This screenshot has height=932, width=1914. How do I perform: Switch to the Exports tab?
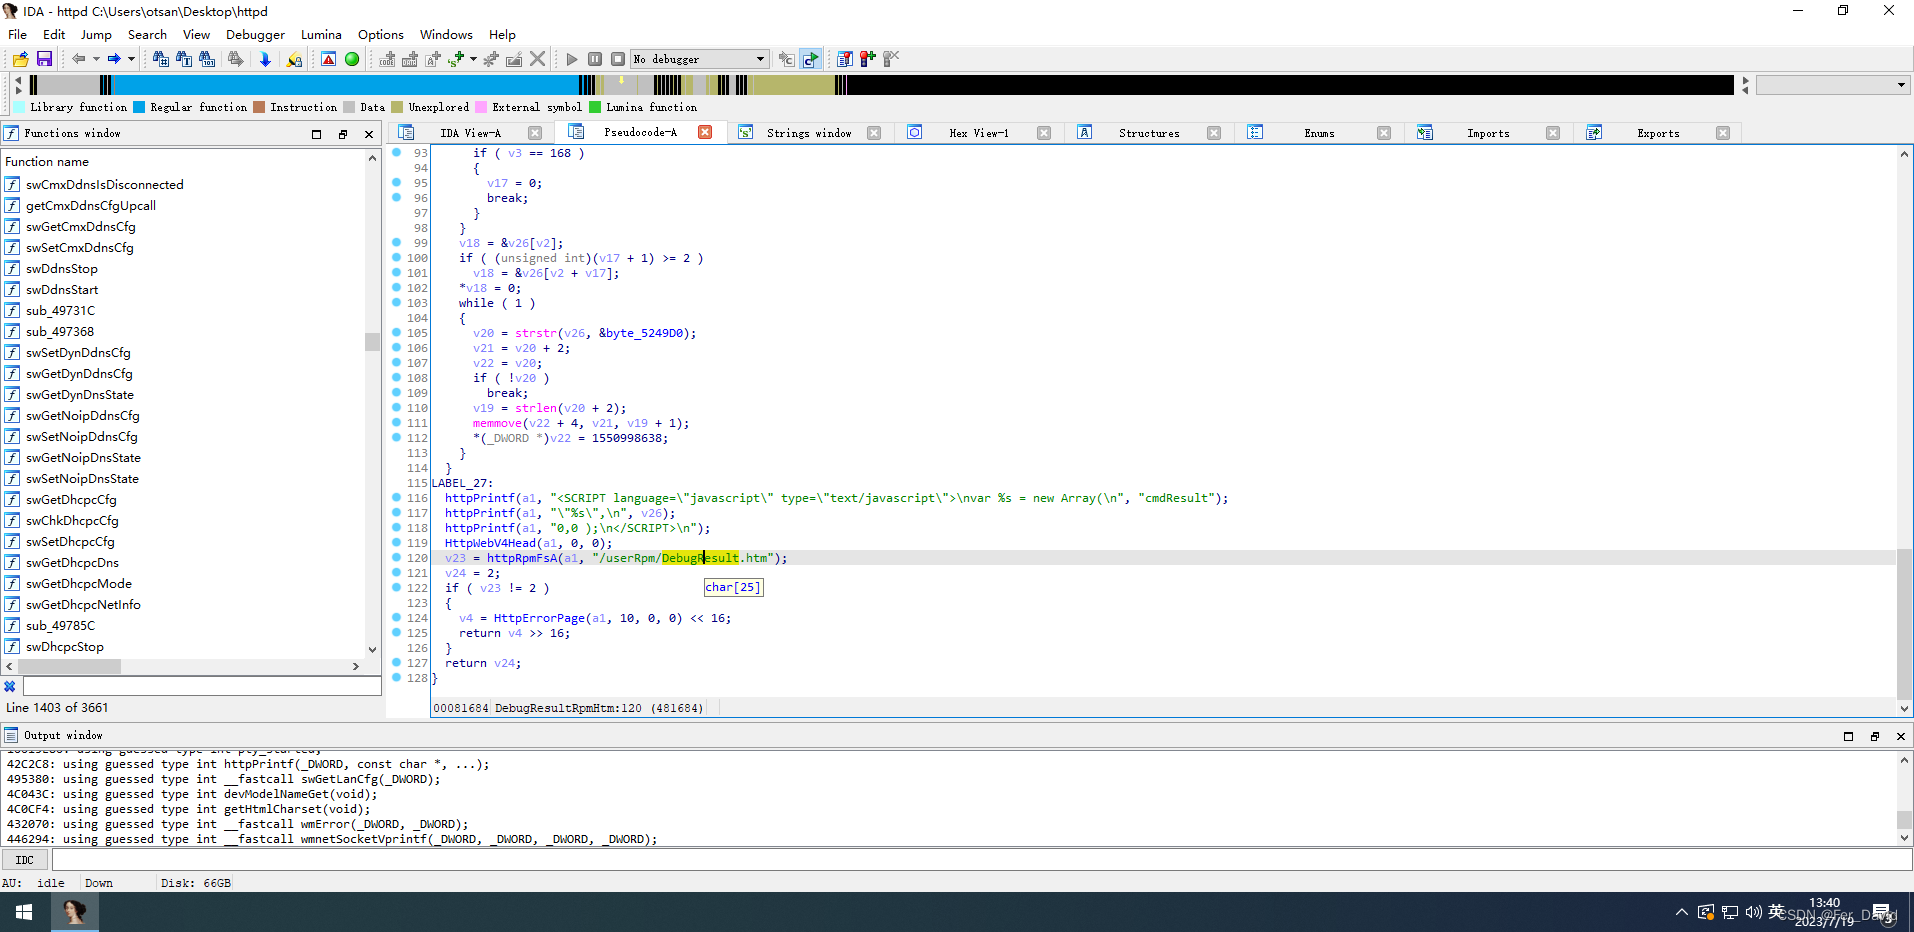pyautogui.click(x=1658, y=133)
